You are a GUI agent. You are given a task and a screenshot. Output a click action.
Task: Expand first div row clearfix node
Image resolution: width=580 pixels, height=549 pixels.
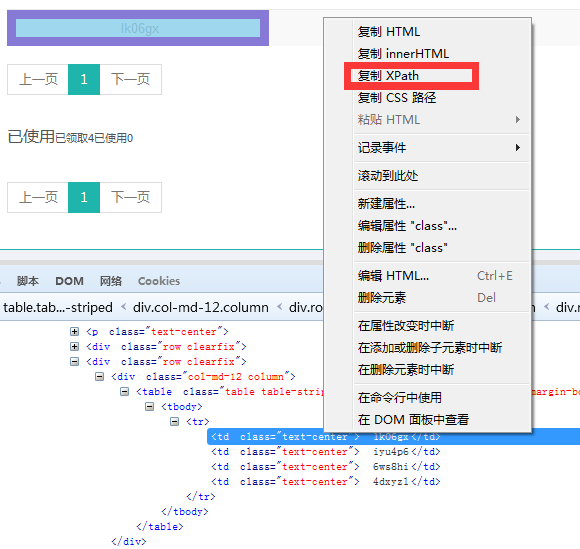(x=74, y=347)
